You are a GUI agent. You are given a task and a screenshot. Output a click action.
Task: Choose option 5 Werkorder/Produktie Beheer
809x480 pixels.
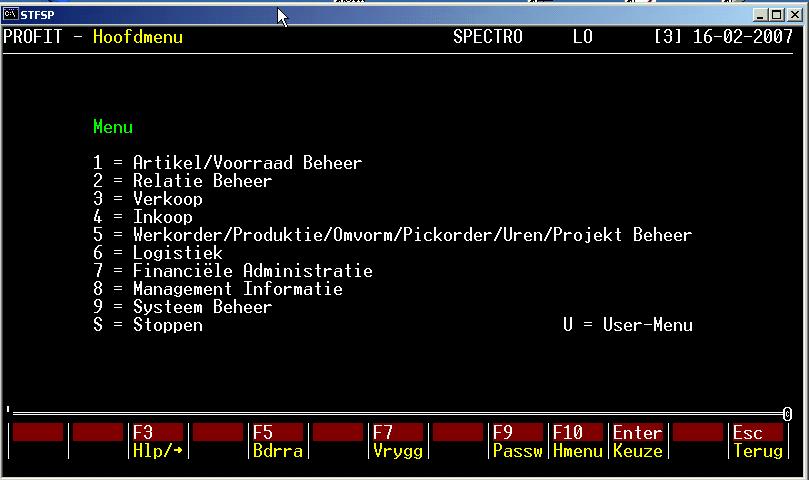[392, 235]
